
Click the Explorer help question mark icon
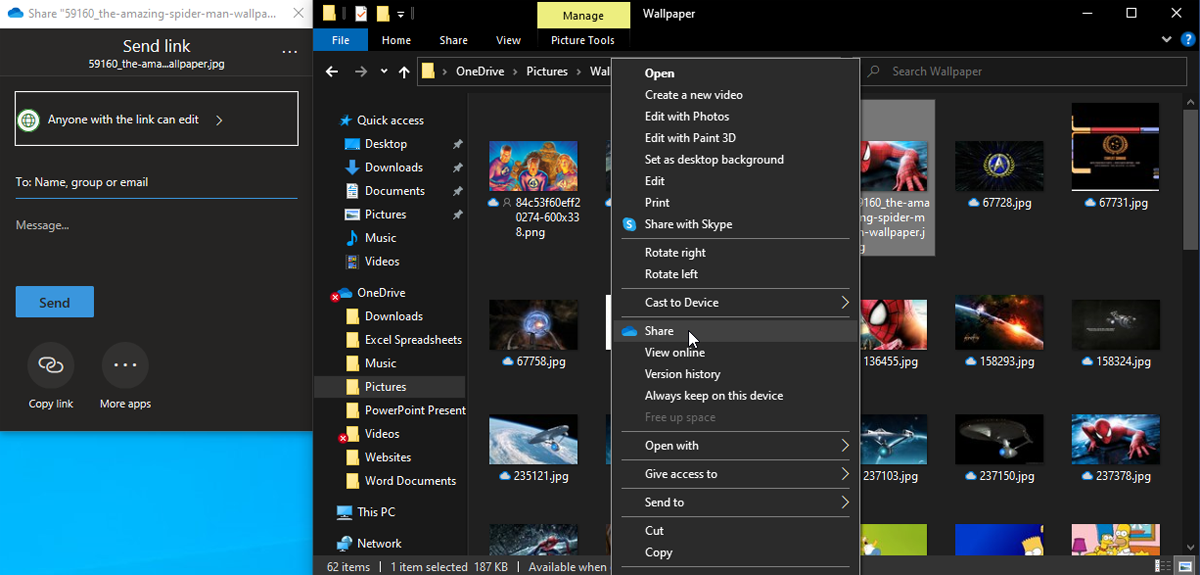[x=1187, y=40]
